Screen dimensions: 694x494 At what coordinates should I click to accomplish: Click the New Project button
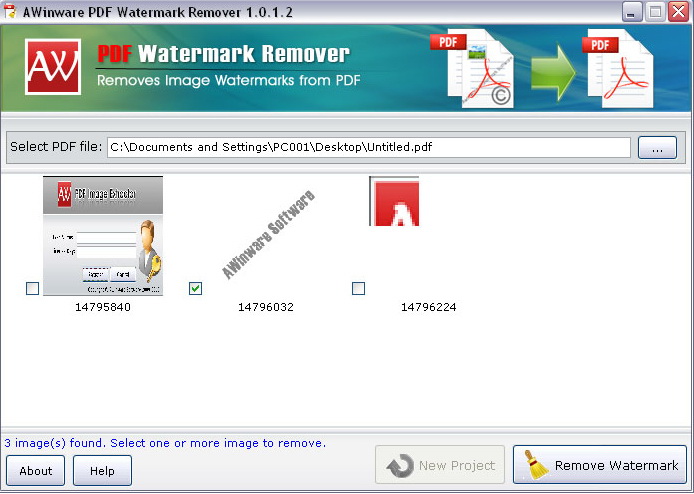tap(440, 465)
